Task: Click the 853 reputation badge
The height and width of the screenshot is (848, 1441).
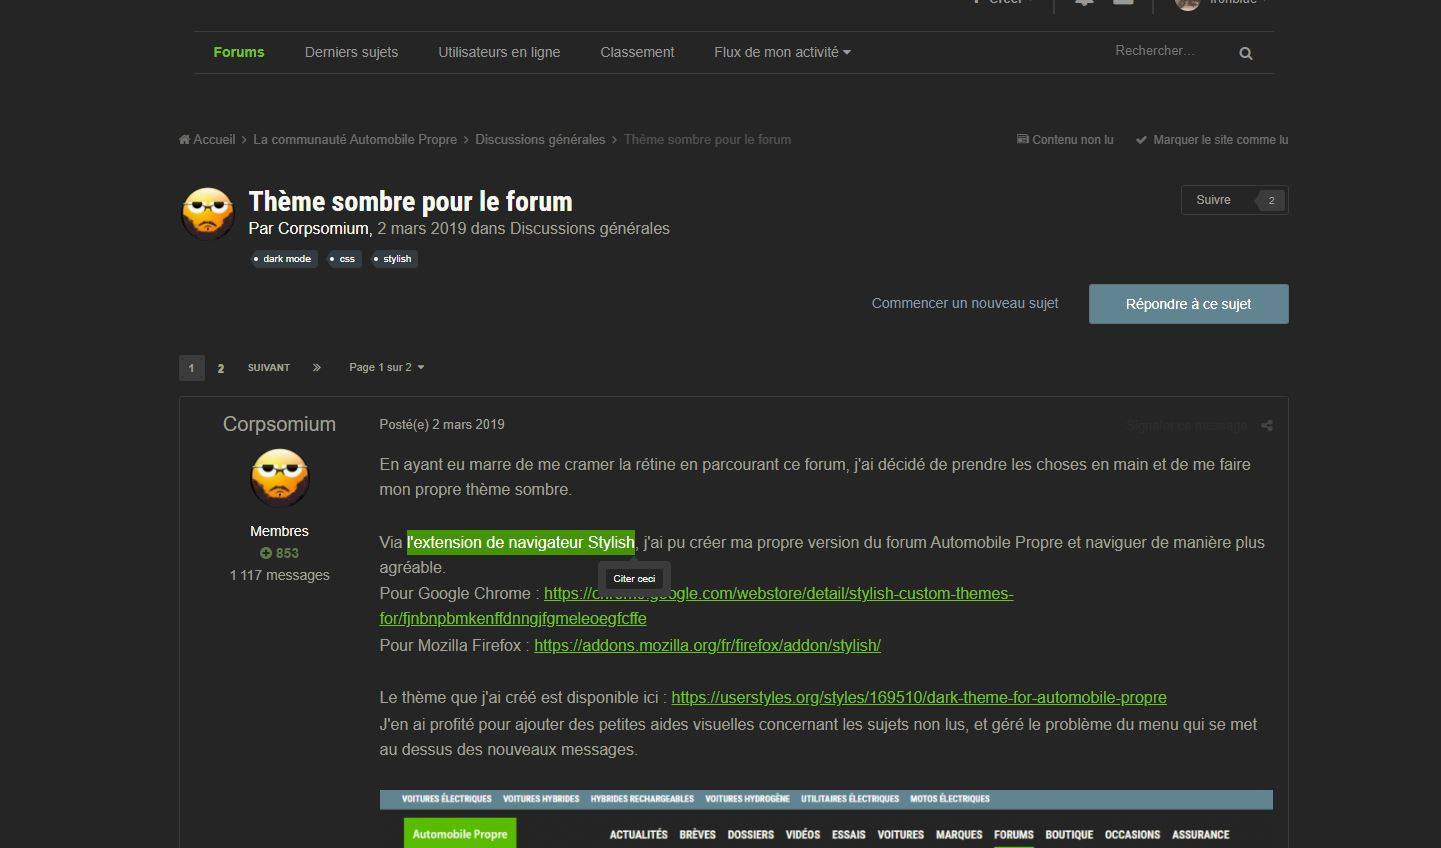Action: click(280, 553)
